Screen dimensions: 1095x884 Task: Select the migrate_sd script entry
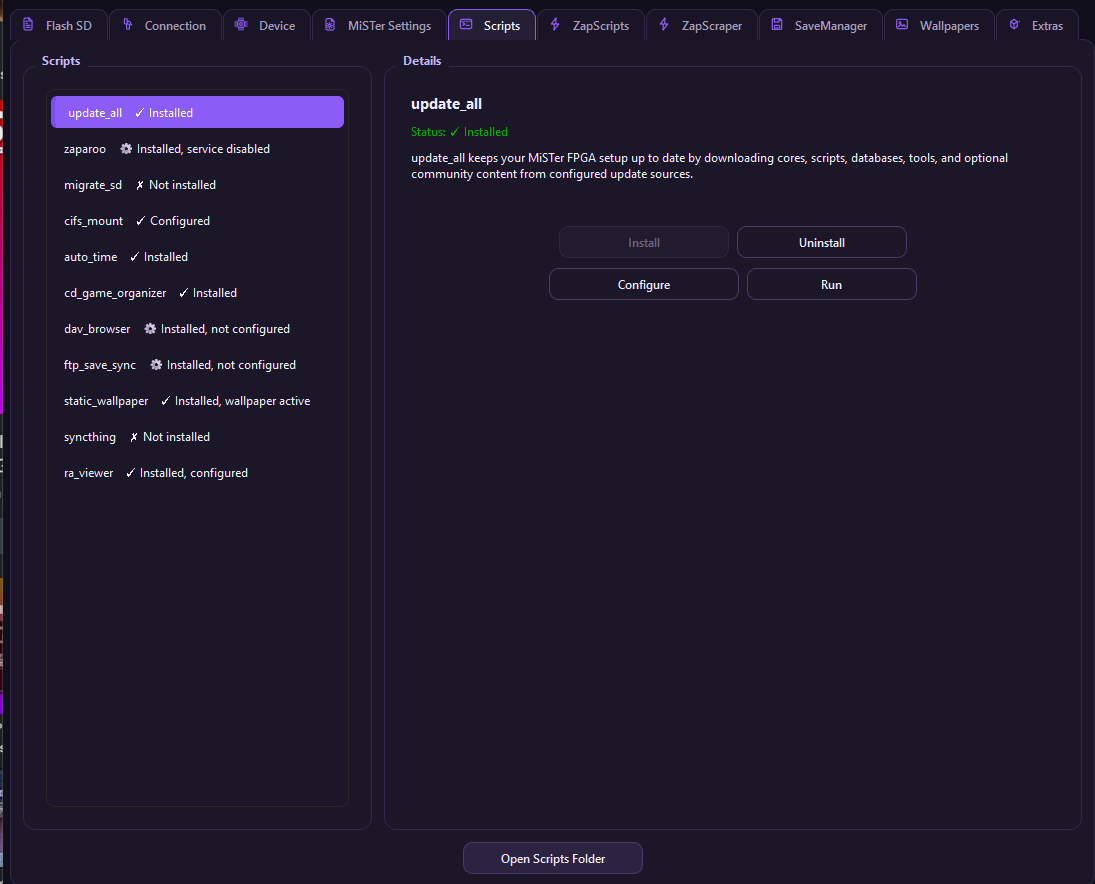[198, 185]
